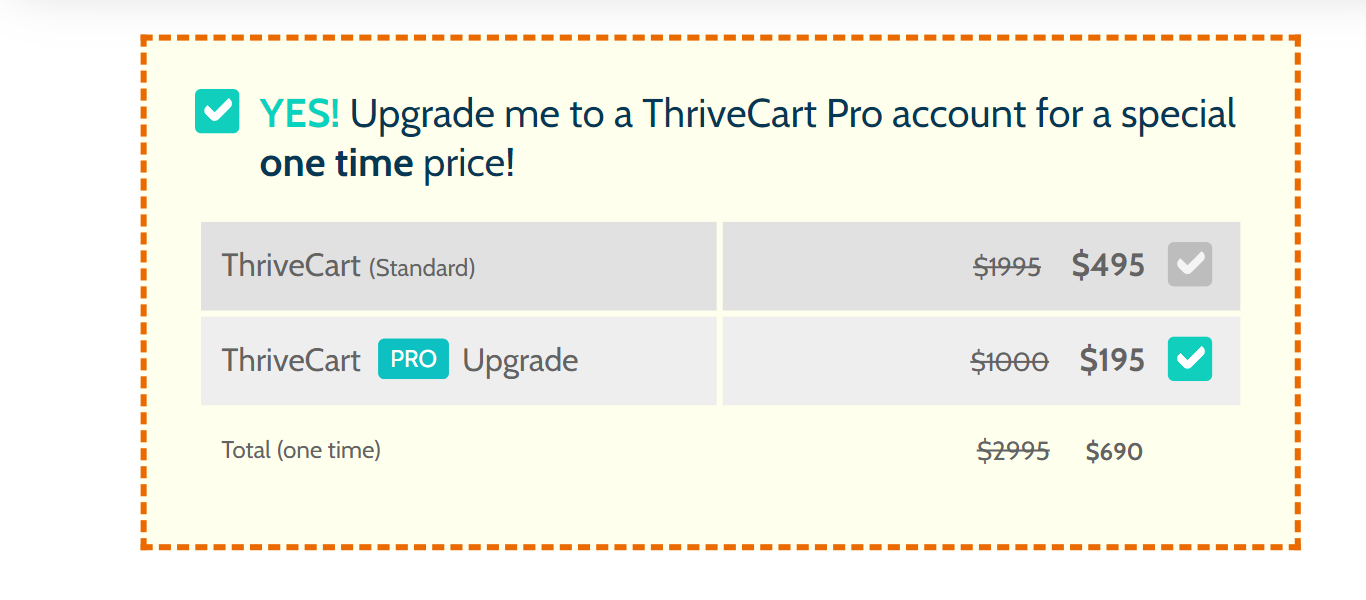This screenshot has height=600, width=1366.
Task: Click 'Upgrade me to a ThriveCart Pro' text
Action: coord(616,115)
